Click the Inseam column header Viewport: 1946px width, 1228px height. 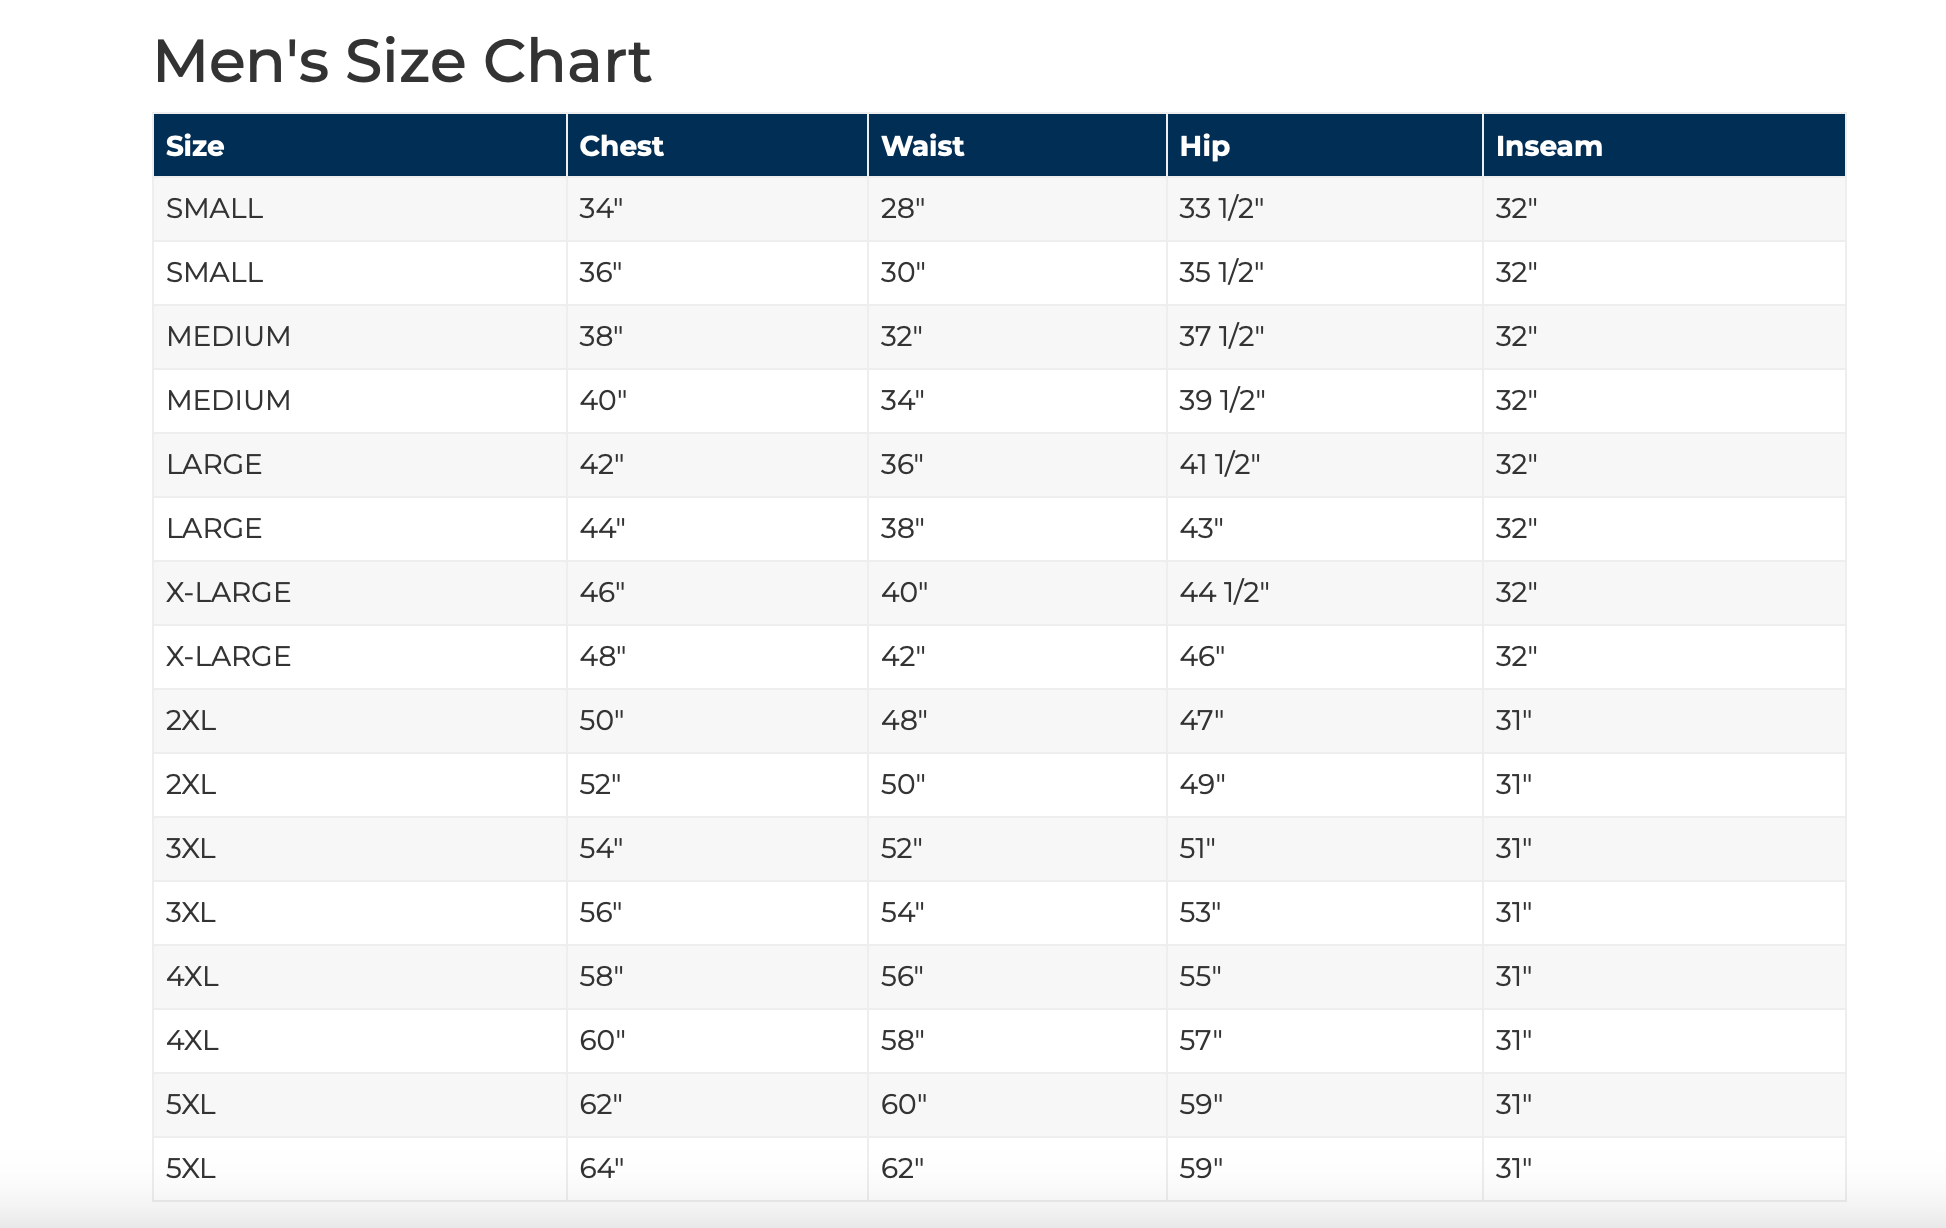pos(1548,146)
